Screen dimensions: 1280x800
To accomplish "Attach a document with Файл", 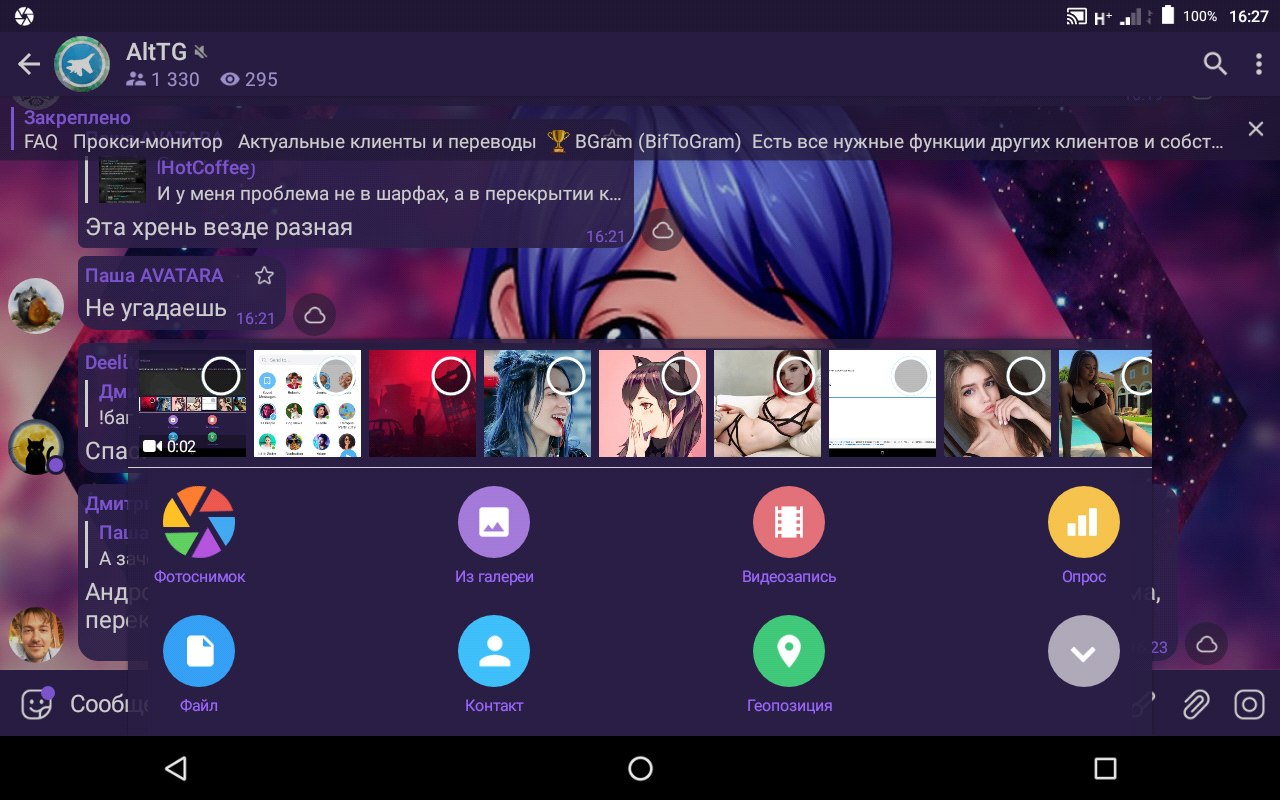I will pos(199,664).
